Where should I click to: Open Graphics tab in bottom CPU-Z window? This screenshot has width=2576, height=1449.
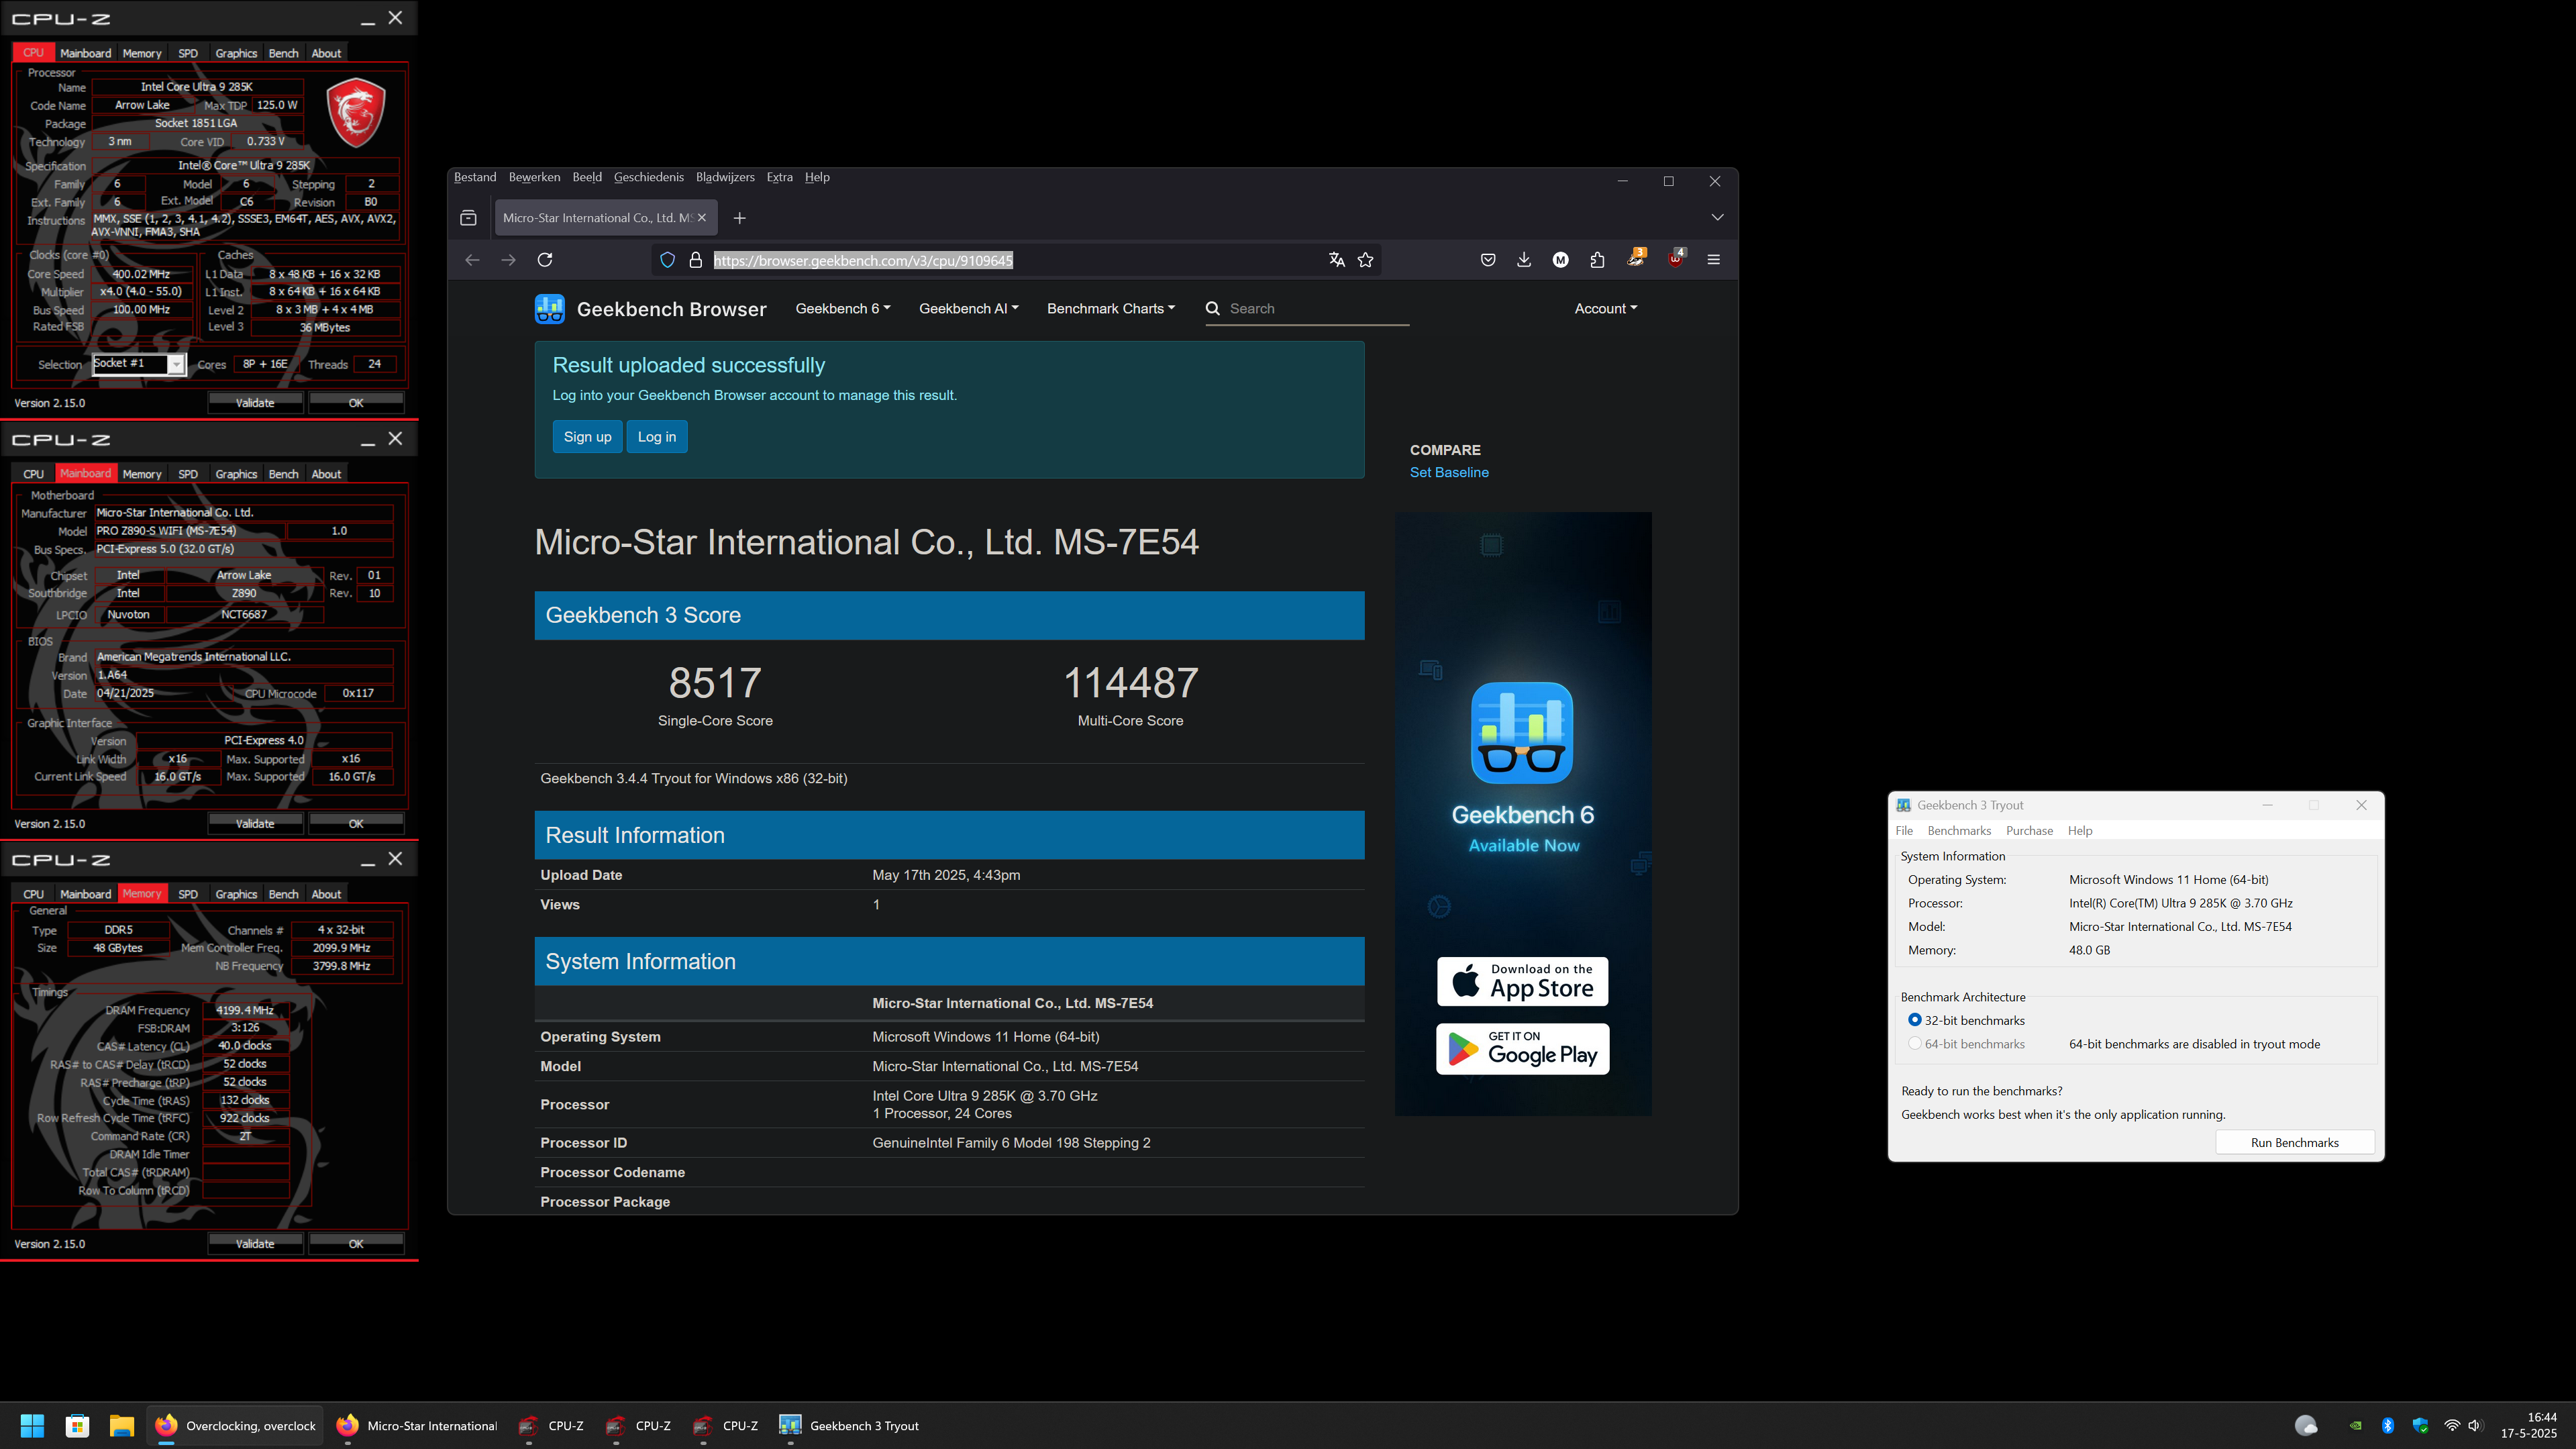click(x=236, y=894)
